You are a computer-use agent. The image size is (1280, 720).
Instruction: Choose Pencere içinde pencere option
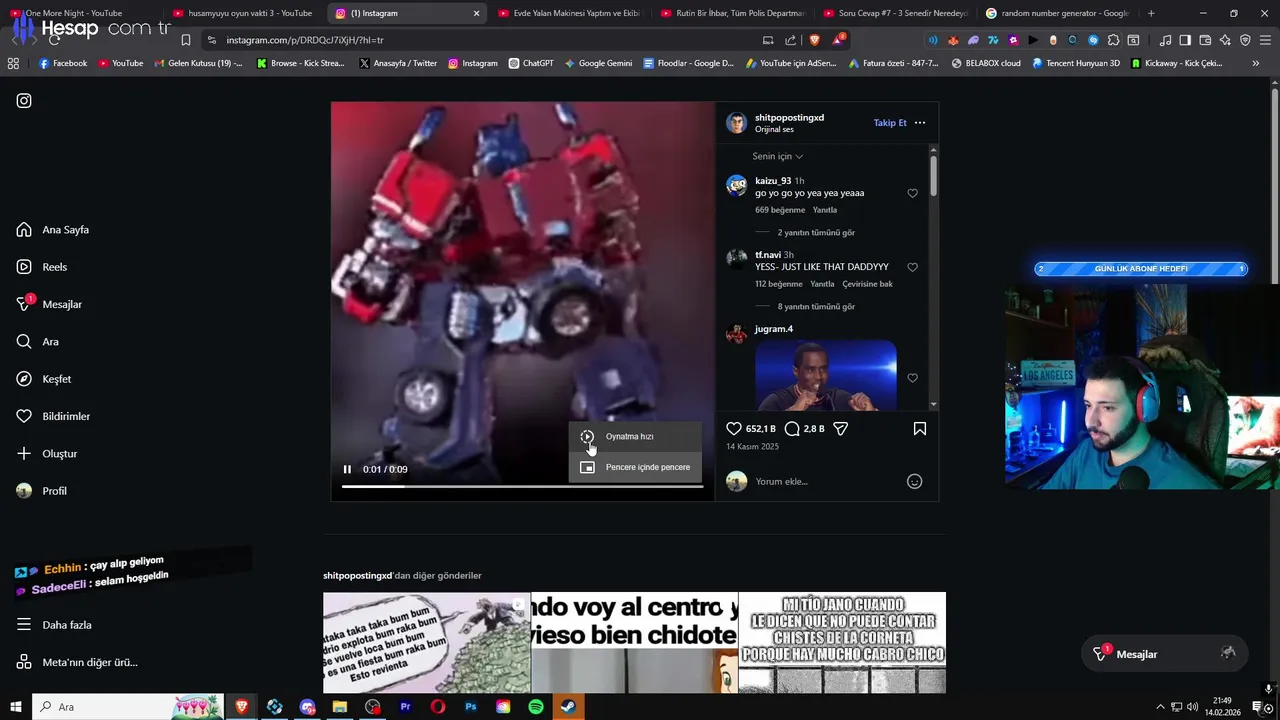point(635,467)
